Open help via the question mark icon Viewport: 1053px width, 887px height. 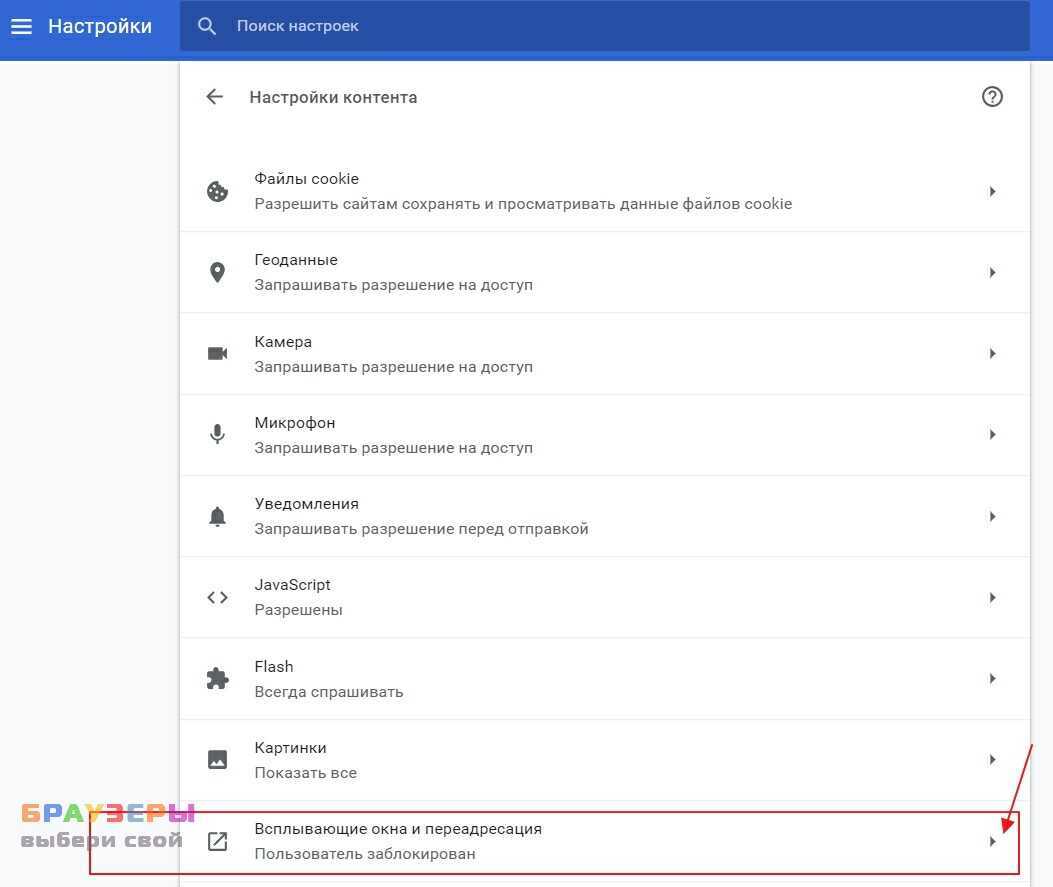coord(991,97)
